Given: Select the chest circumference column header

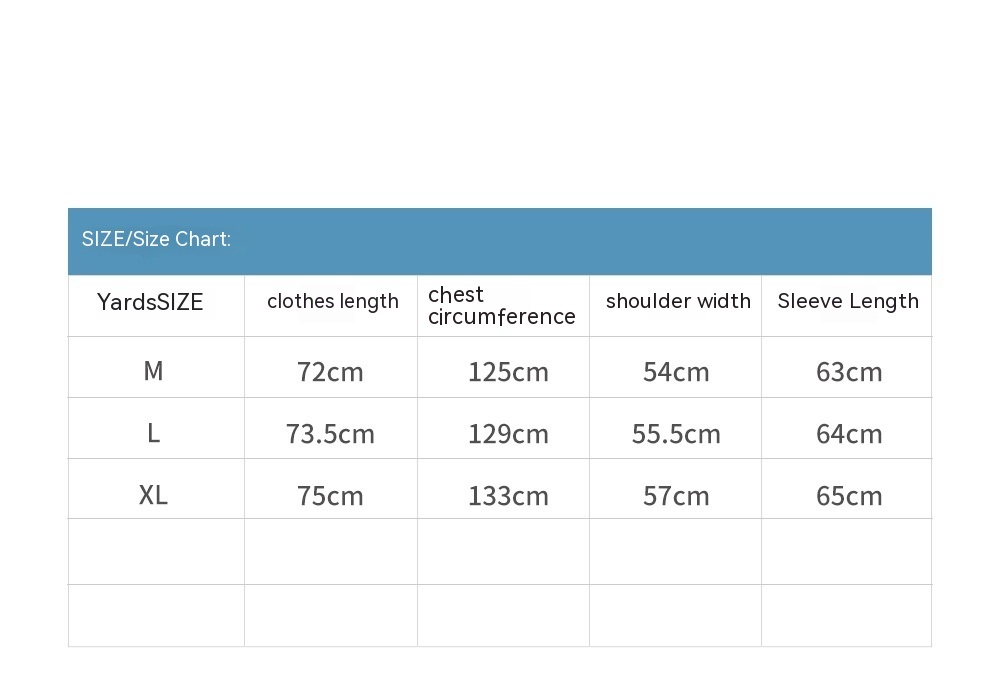Looking at the screenshot, I should 502,306.
